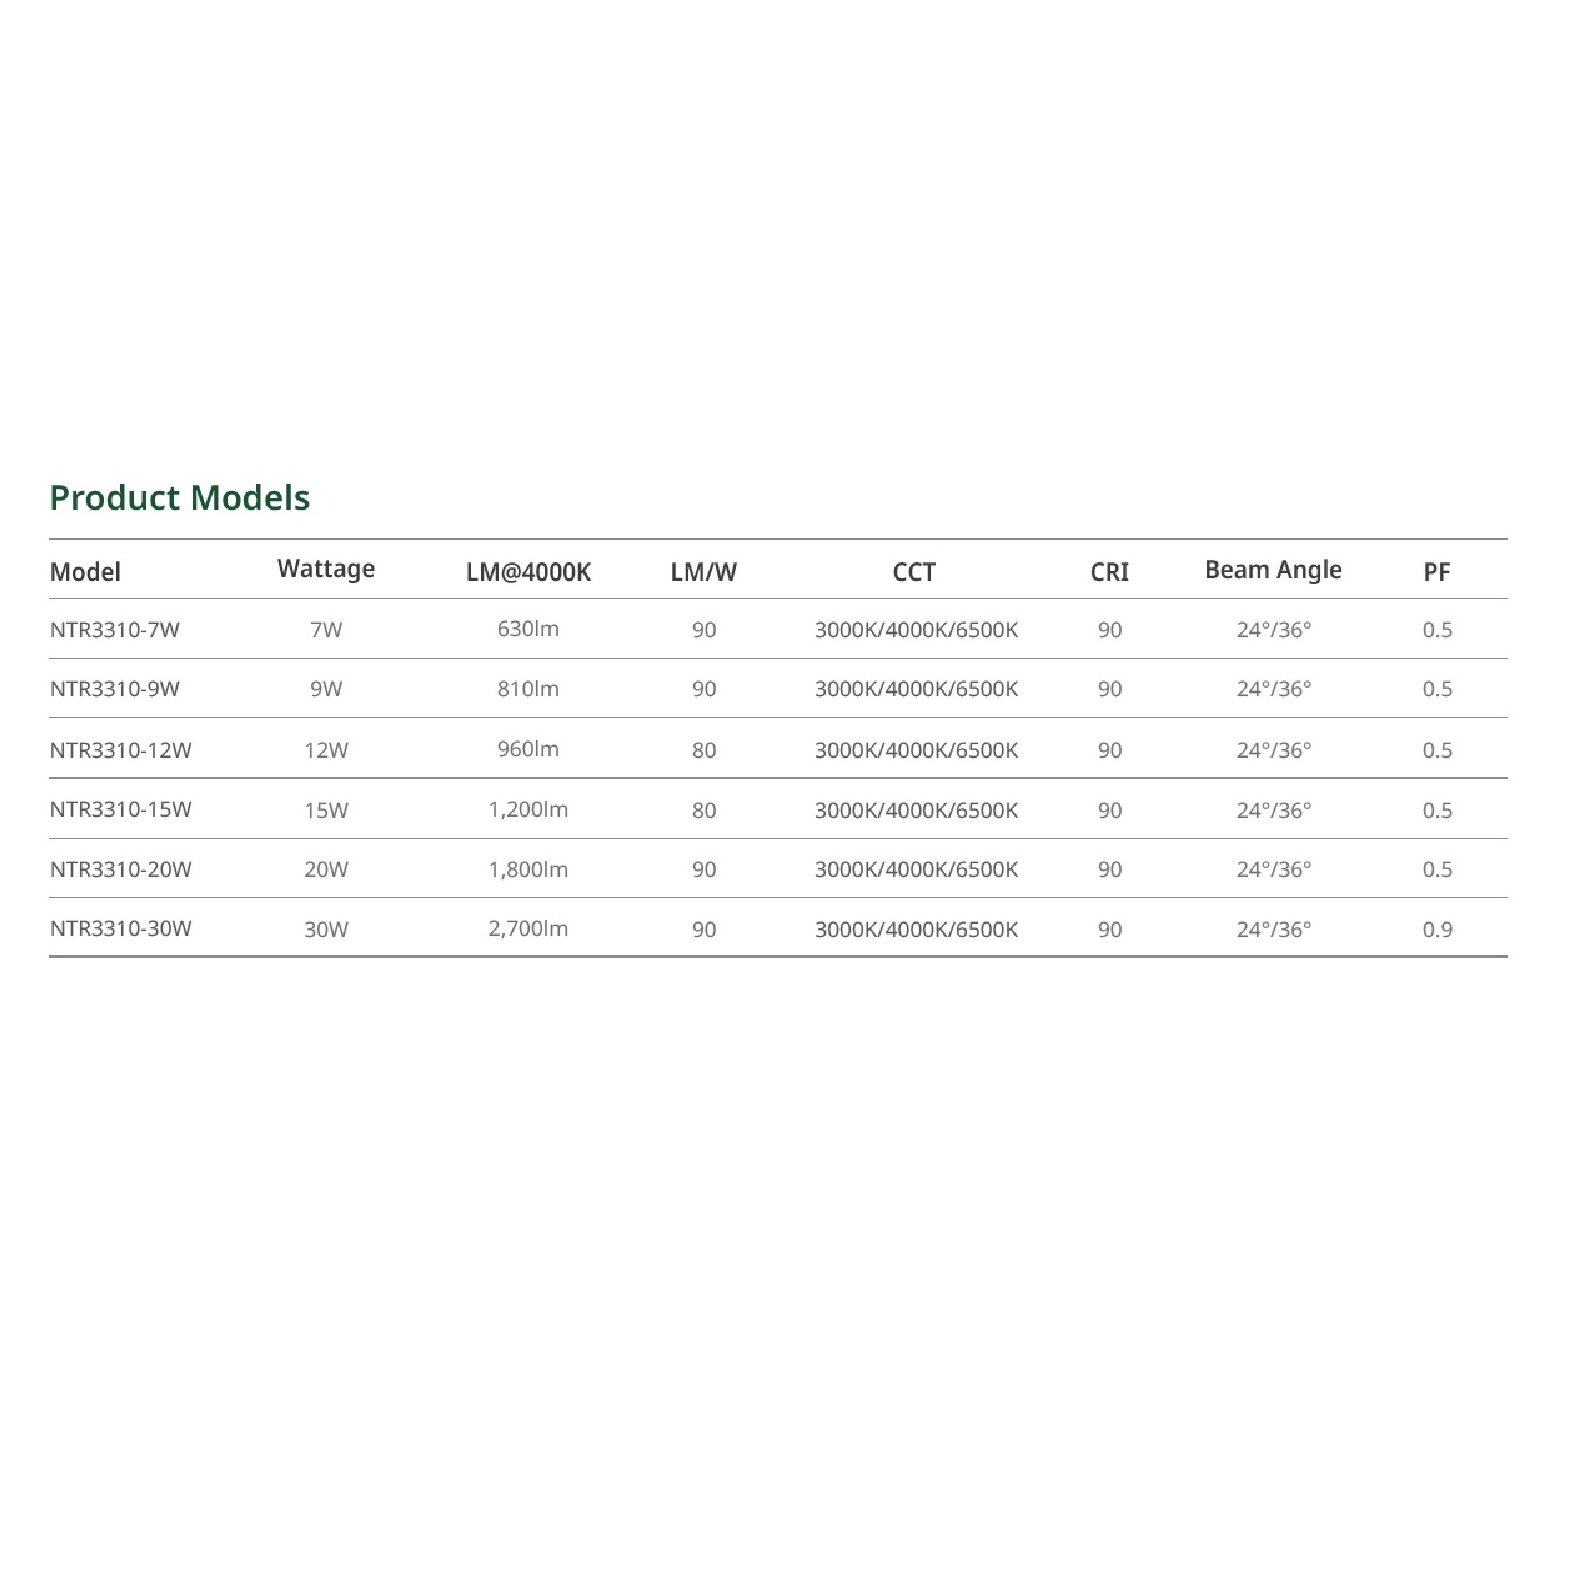Click the CCT column header
1570x1569 pixels.
[x=914, y=572]
